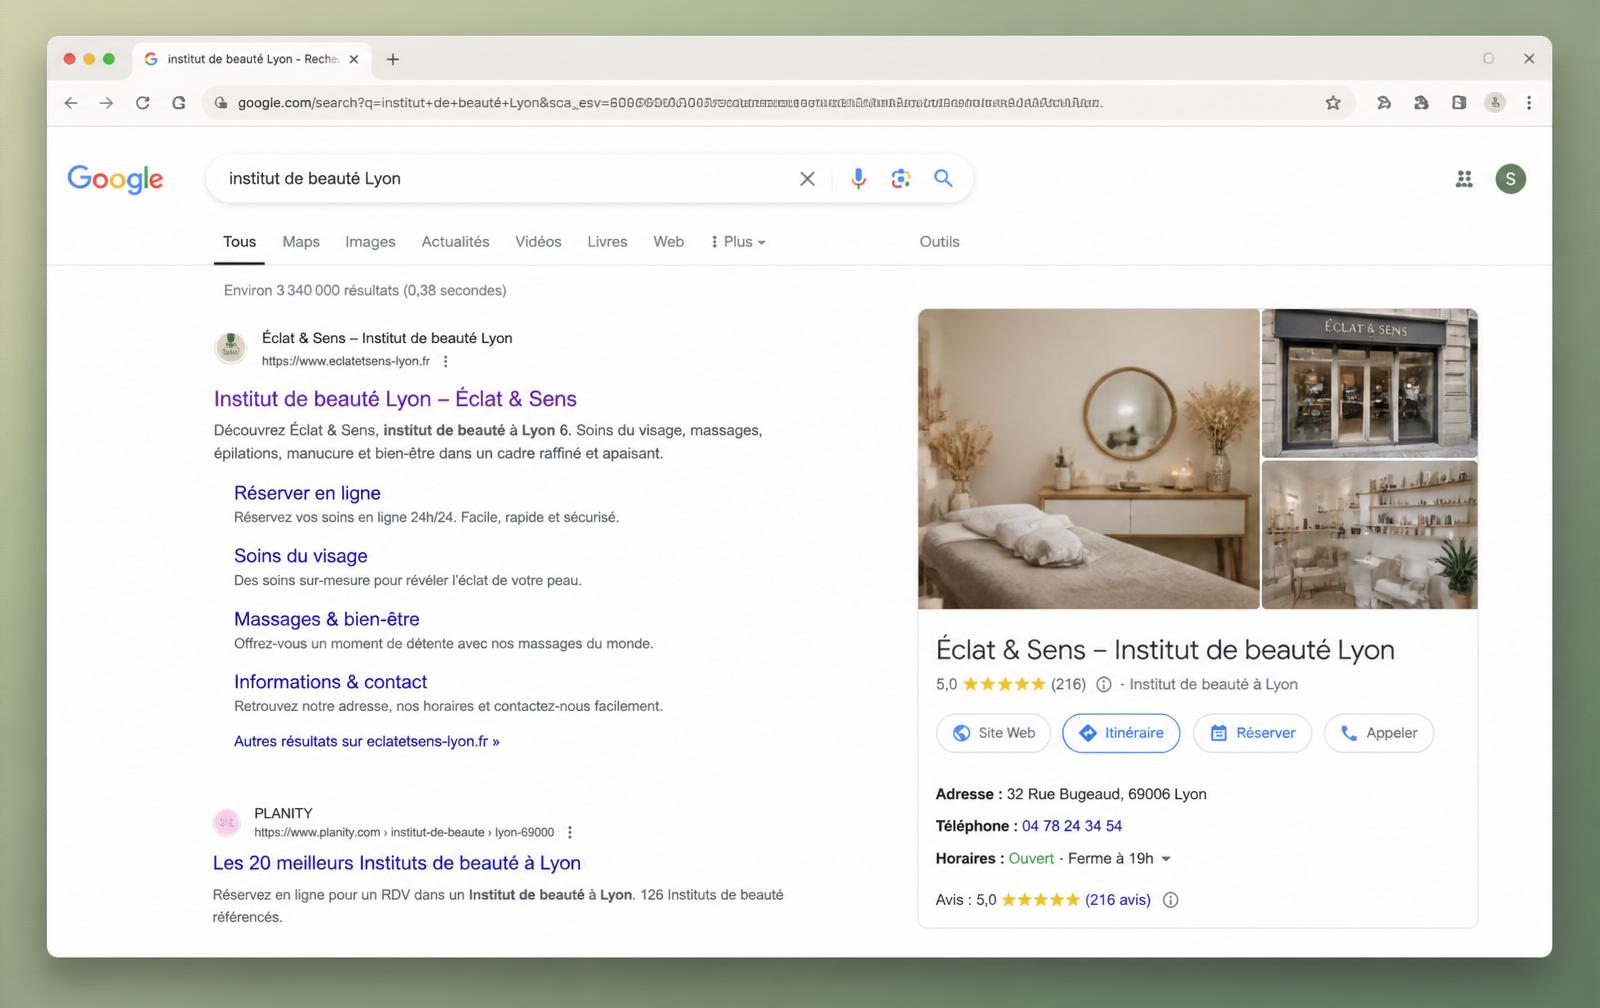Switch to the 'Maps' tab
Viewport: 1600px width, 1008px height.
[x=301, y=242]
